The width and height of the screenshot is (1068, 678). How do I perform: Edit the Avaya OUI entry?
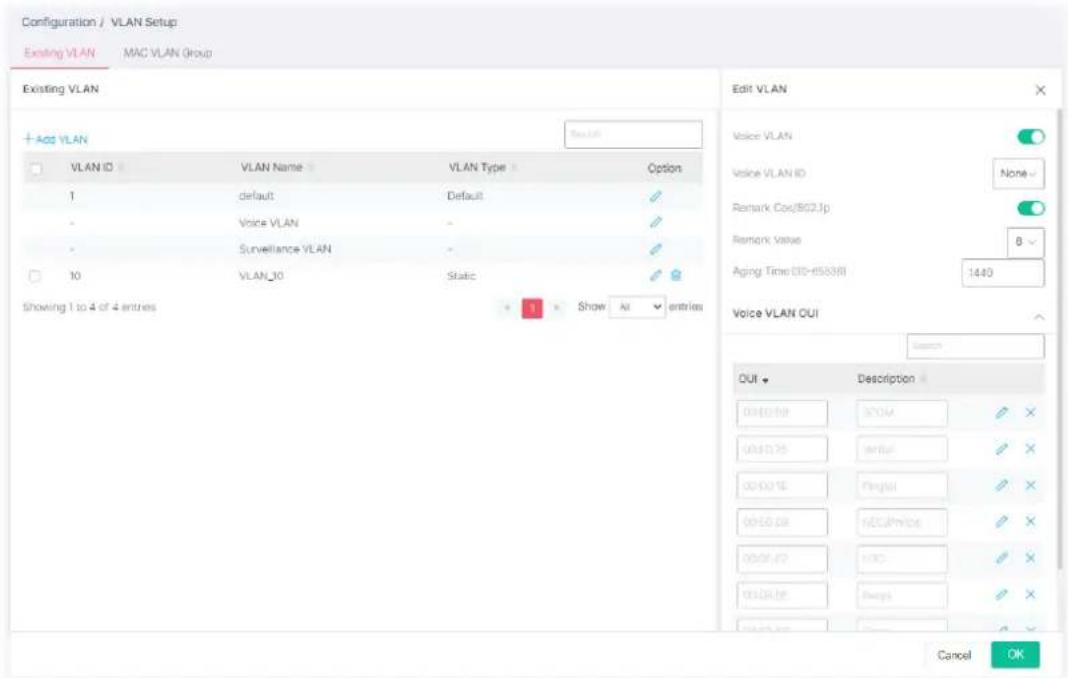click(1001, 594)
